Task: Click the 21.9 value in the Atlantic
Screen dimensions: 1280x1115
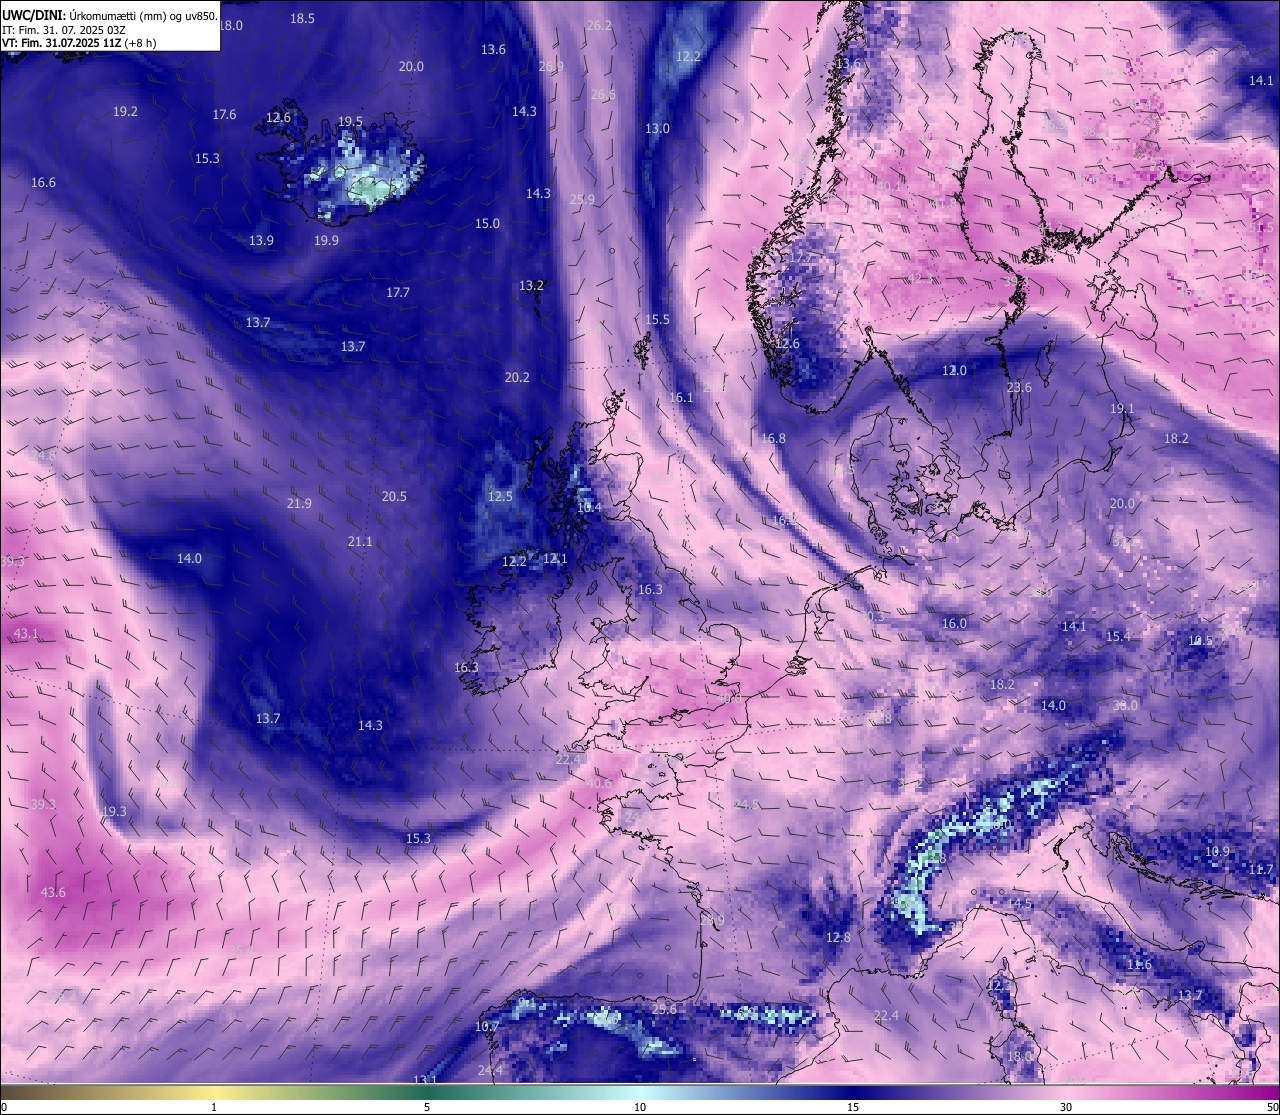Action: [299, 503]
